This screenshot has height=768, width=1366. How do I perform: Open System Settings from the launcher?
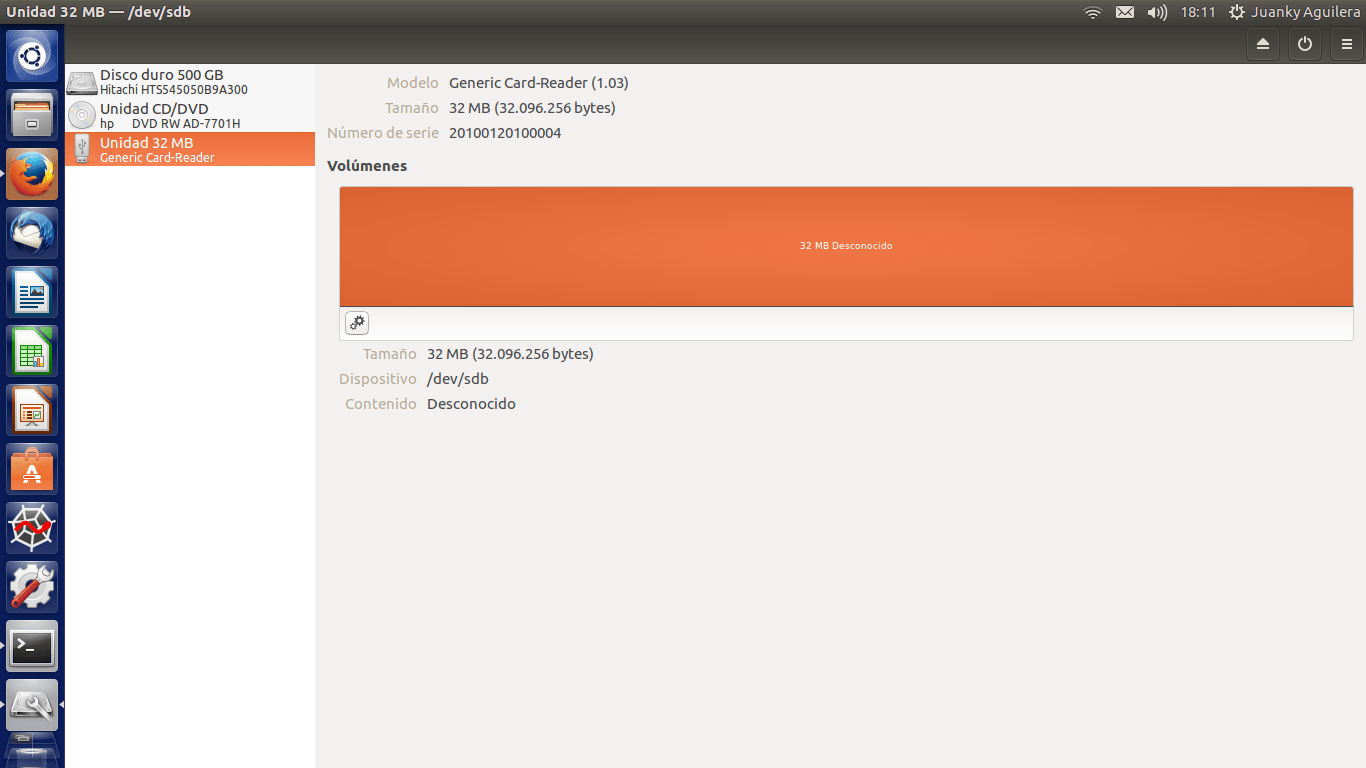(32, 587)
